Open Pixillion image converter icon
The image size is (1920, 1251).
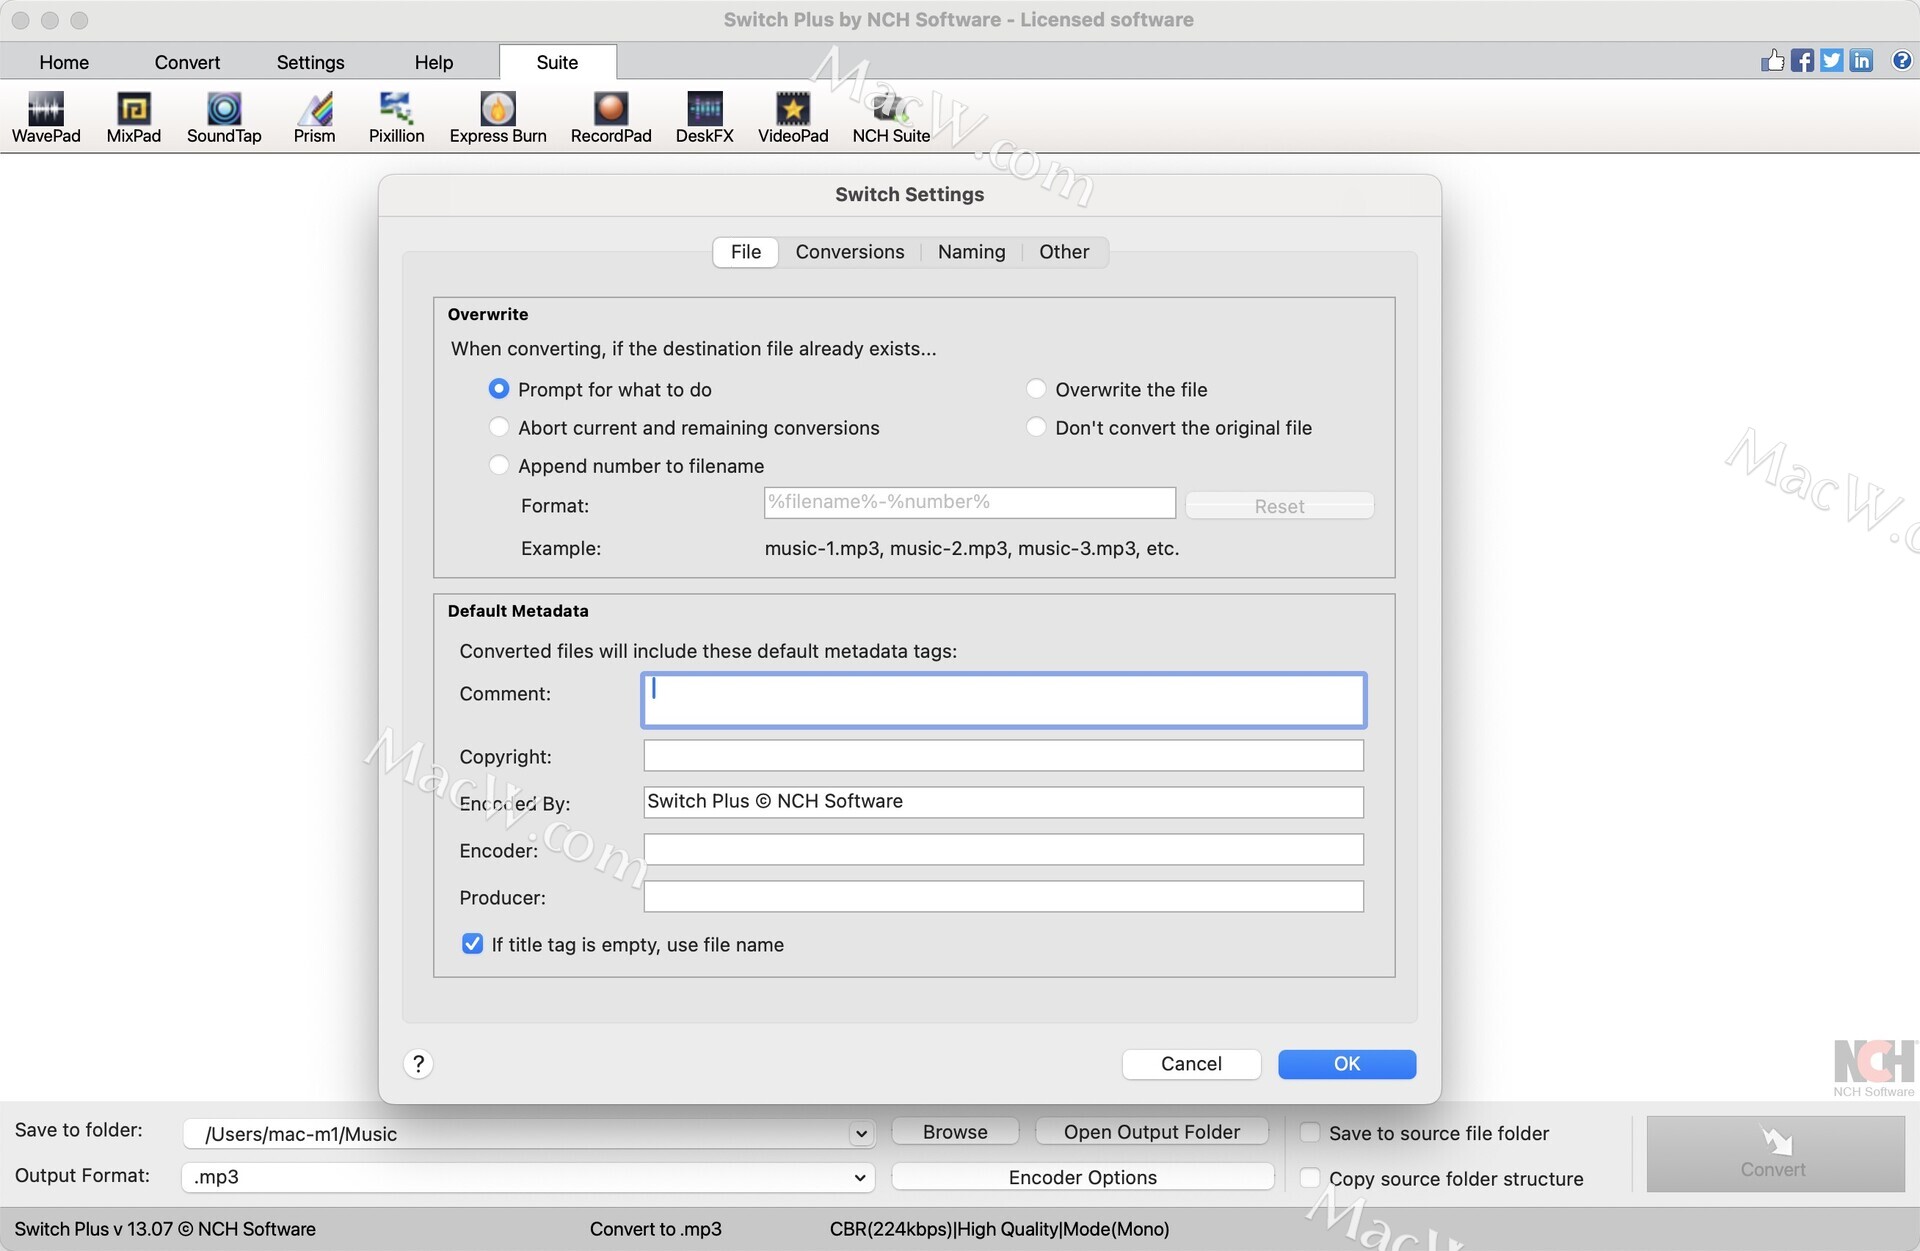tap(396, 116)
